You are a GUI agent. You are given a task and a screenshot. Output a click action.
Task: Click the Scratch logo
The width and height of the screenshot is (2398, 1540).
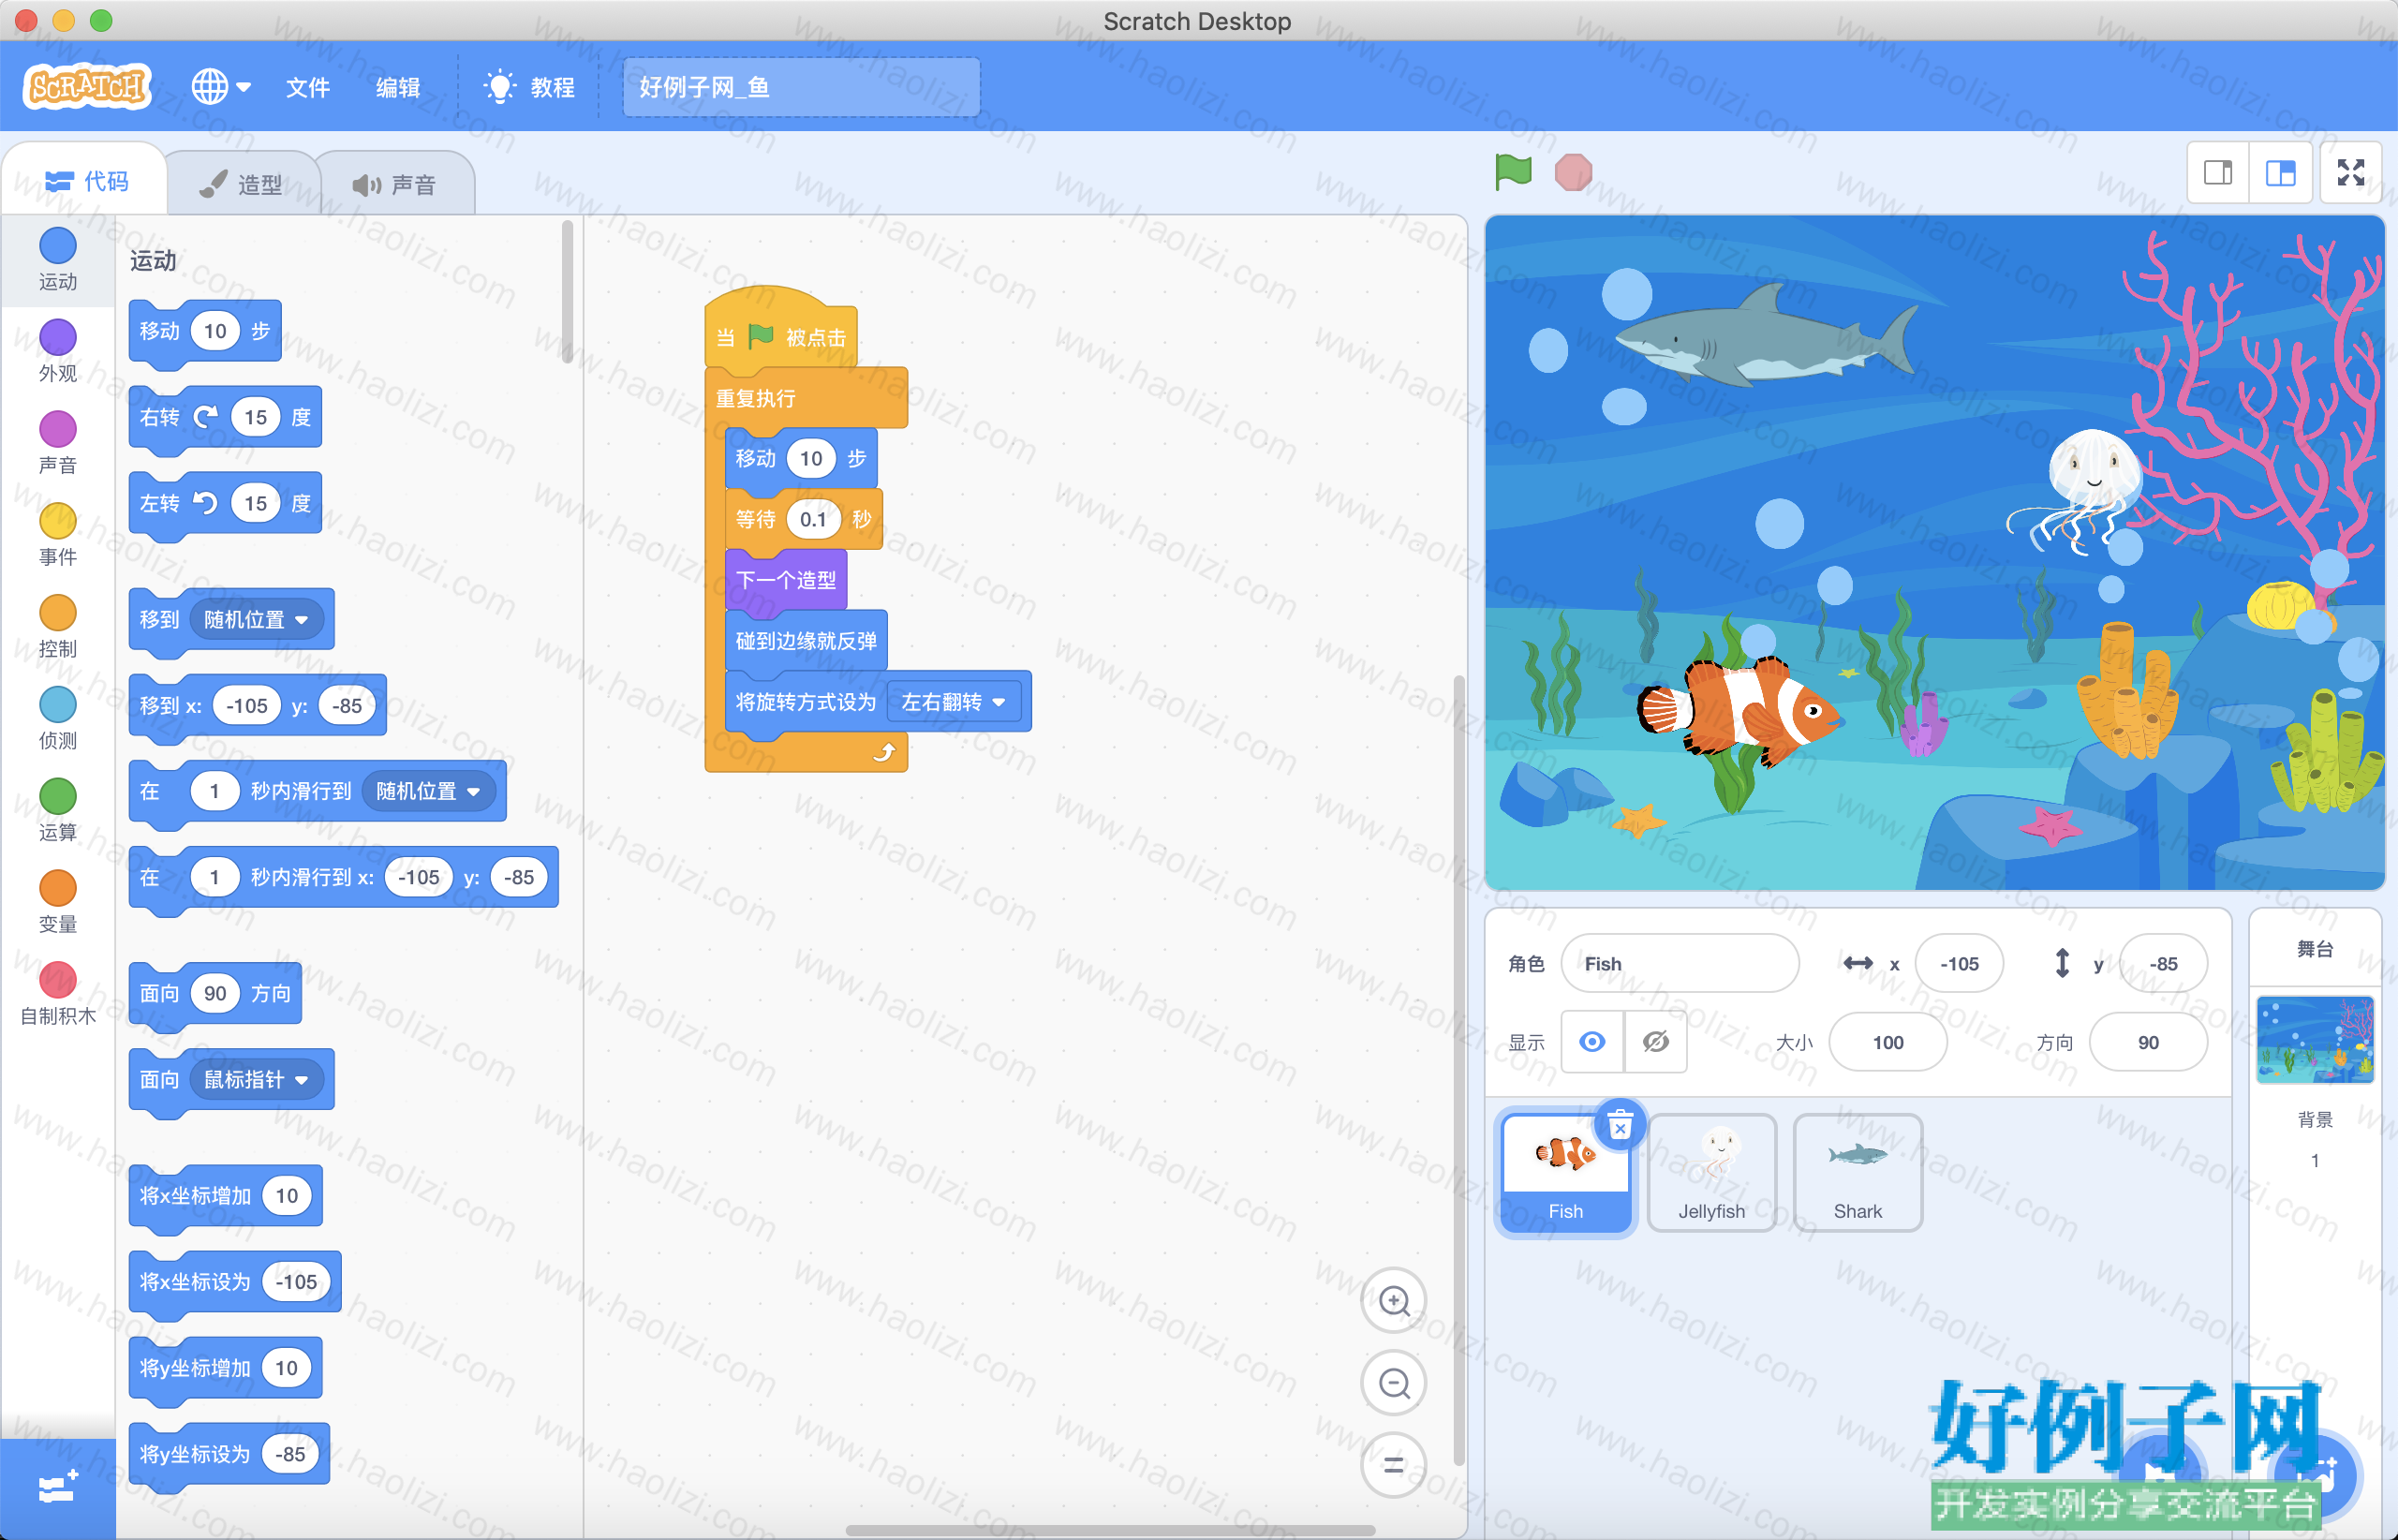[x=87, y=87]
